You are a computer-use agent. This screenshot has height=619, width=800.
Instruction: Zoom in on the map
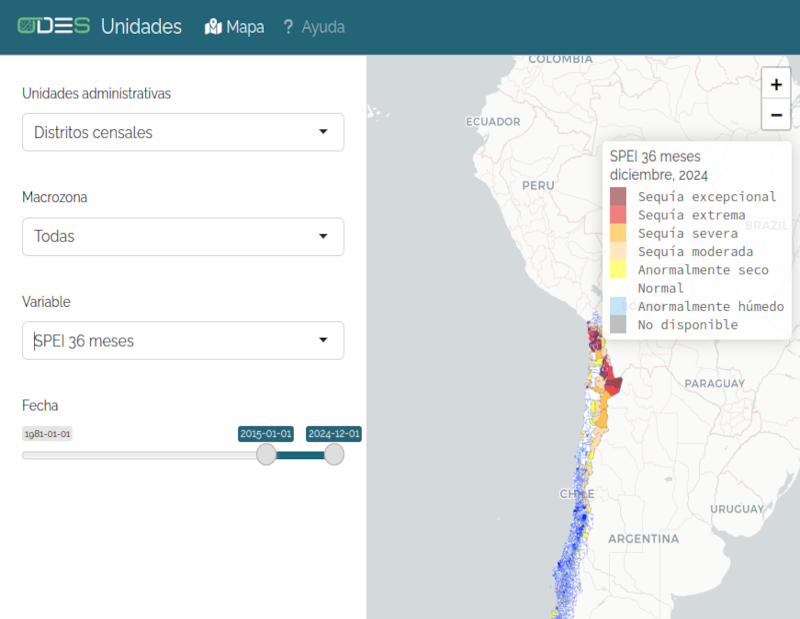(x=776, y=85)
